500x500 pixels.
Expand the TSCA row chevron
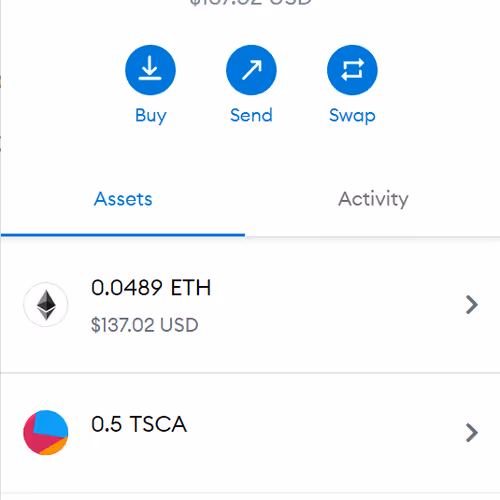[x=472, y=433]
